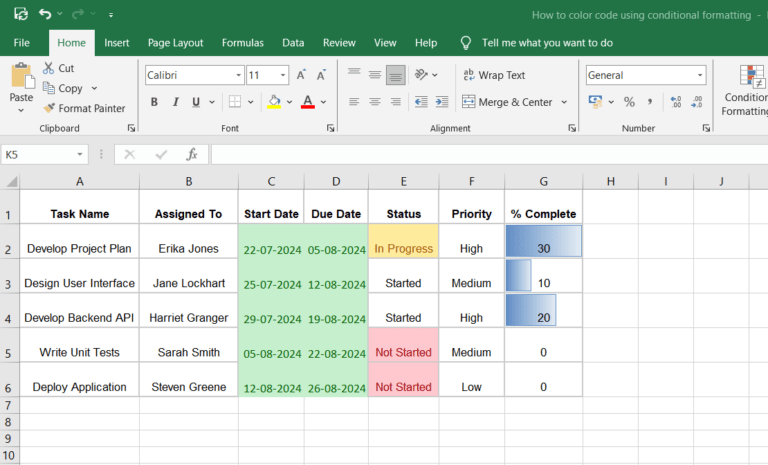The height and width of the screenshot is (465, 768).
Task: Click the Percent Style icon
Action: coord(629,102)
